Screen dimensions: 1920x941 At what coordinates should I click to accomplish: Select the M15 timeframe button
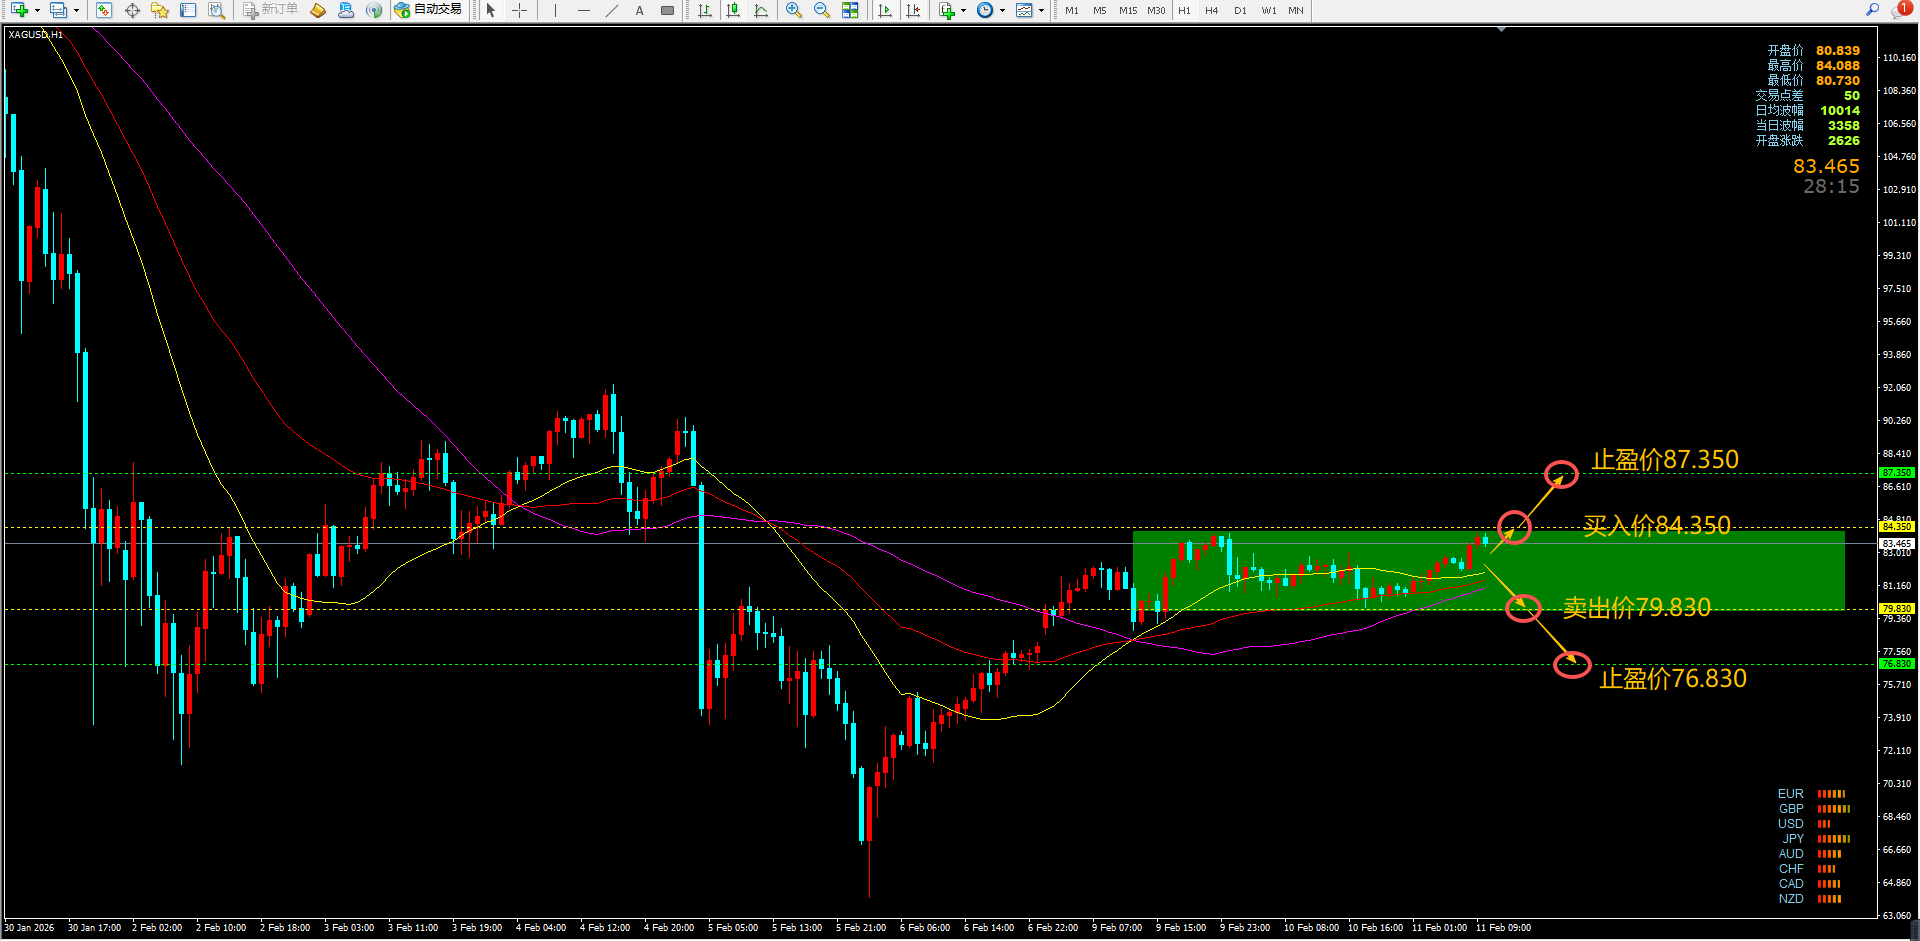click(x=1128, y=10)
